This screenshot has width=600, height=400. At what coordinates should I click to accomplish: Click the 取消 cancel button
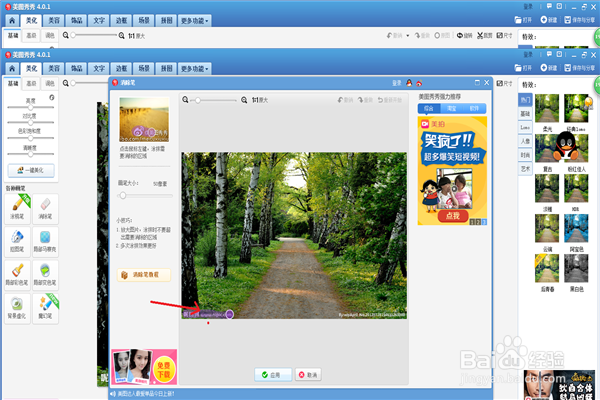click(x=308, y=375)
